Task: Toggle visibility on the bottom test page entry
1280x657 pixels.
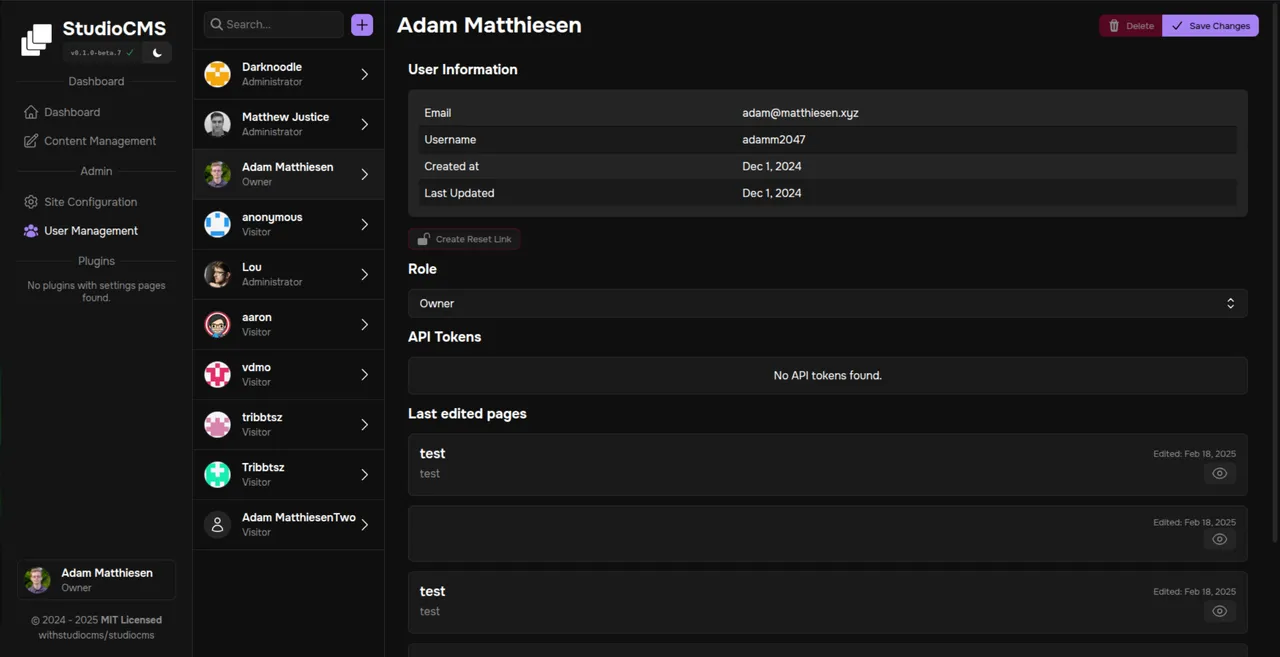Action: tap(1219, 611)
